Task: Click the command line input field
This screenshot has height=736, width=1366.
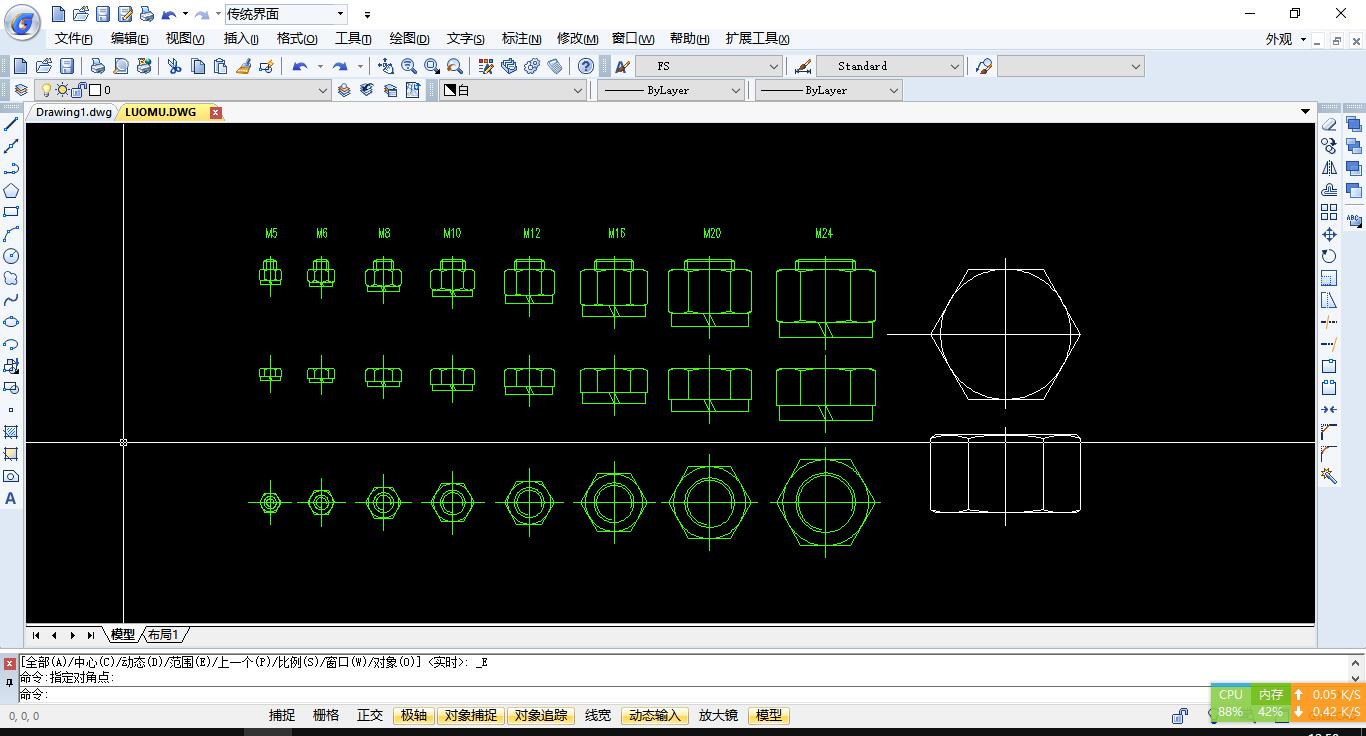Action: click(680, 694)
